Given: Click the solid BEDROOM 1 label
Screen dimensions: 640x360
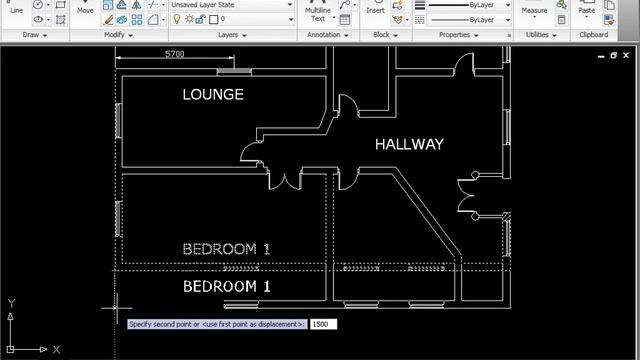Looking at the screenshot, I should click(x=227, y=287).
